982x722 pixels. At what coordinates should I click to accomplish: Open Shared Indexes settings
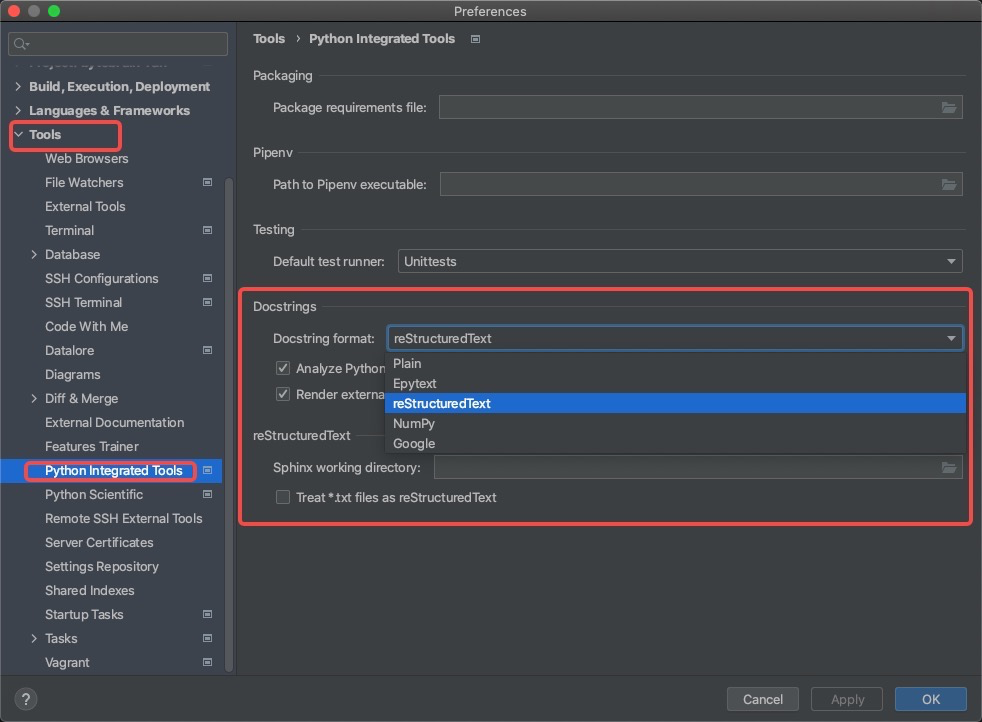point(90,590)
